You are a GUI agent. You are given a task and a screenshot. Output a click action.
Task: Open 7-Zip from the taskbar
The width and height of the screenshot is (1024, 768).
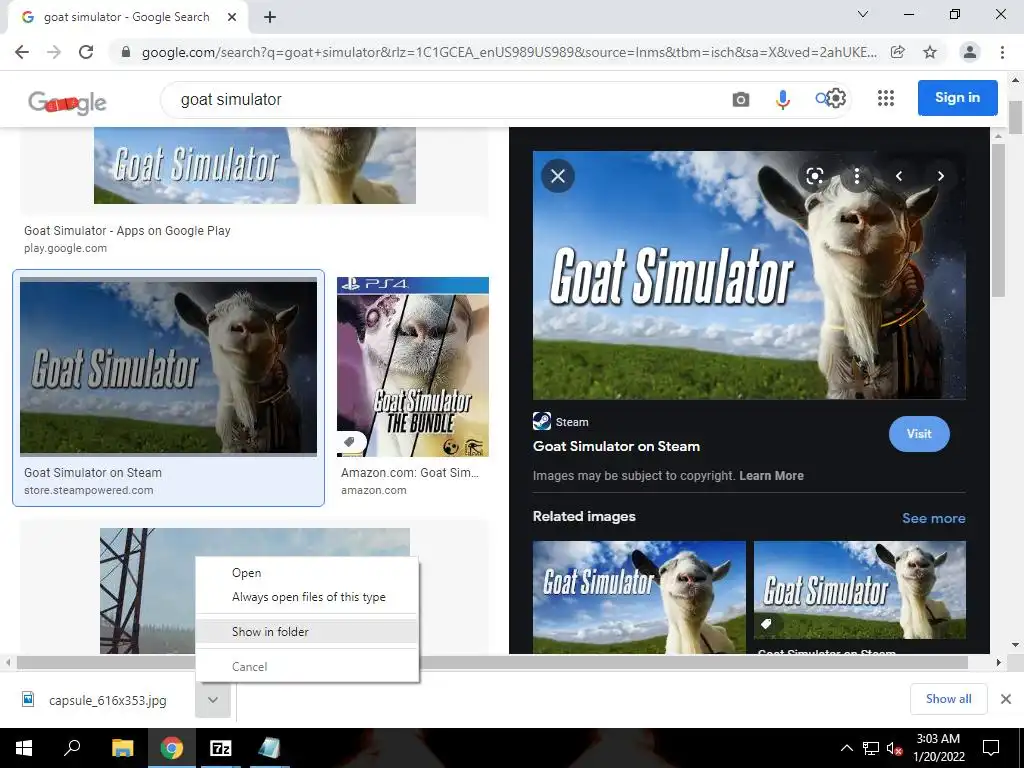point(221,748)
